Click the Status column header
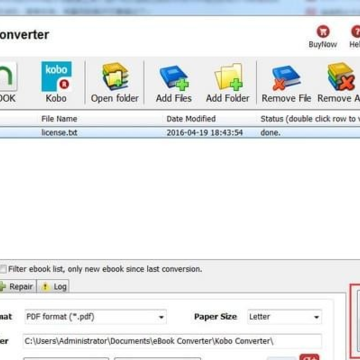 [x=308, y=119]
